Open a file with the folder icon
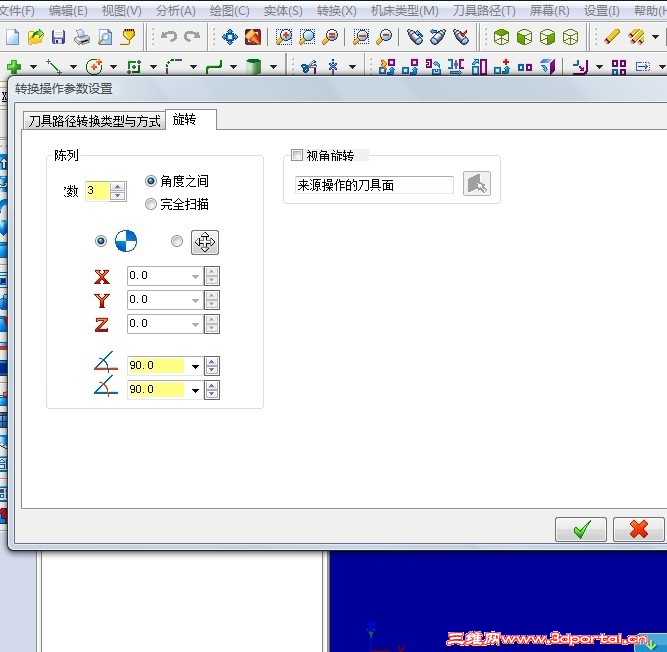Screen dimensions: 667x652 (36, 37)
